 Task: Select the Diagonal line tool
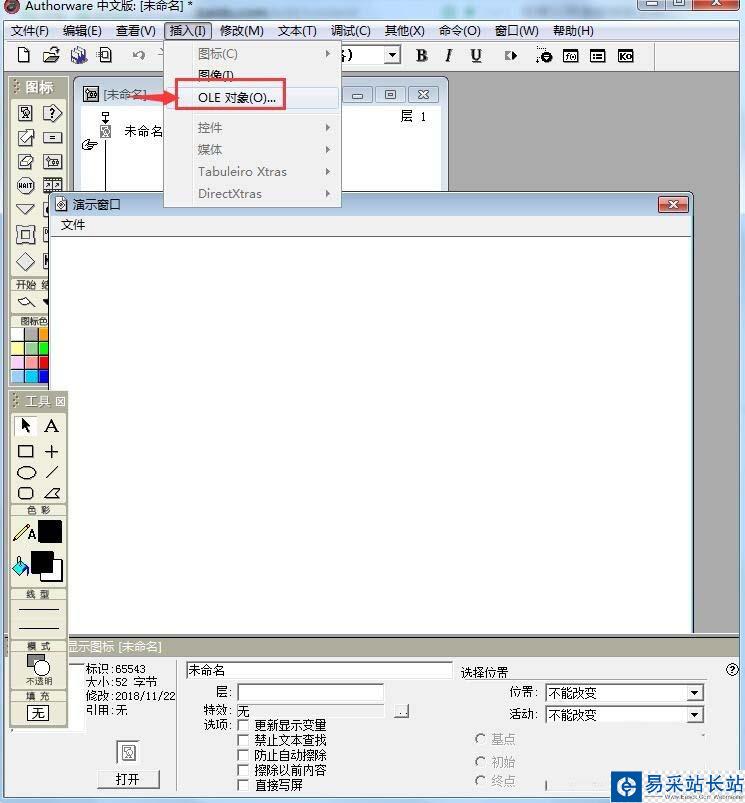pyautogui.click(x=52, y=472)
